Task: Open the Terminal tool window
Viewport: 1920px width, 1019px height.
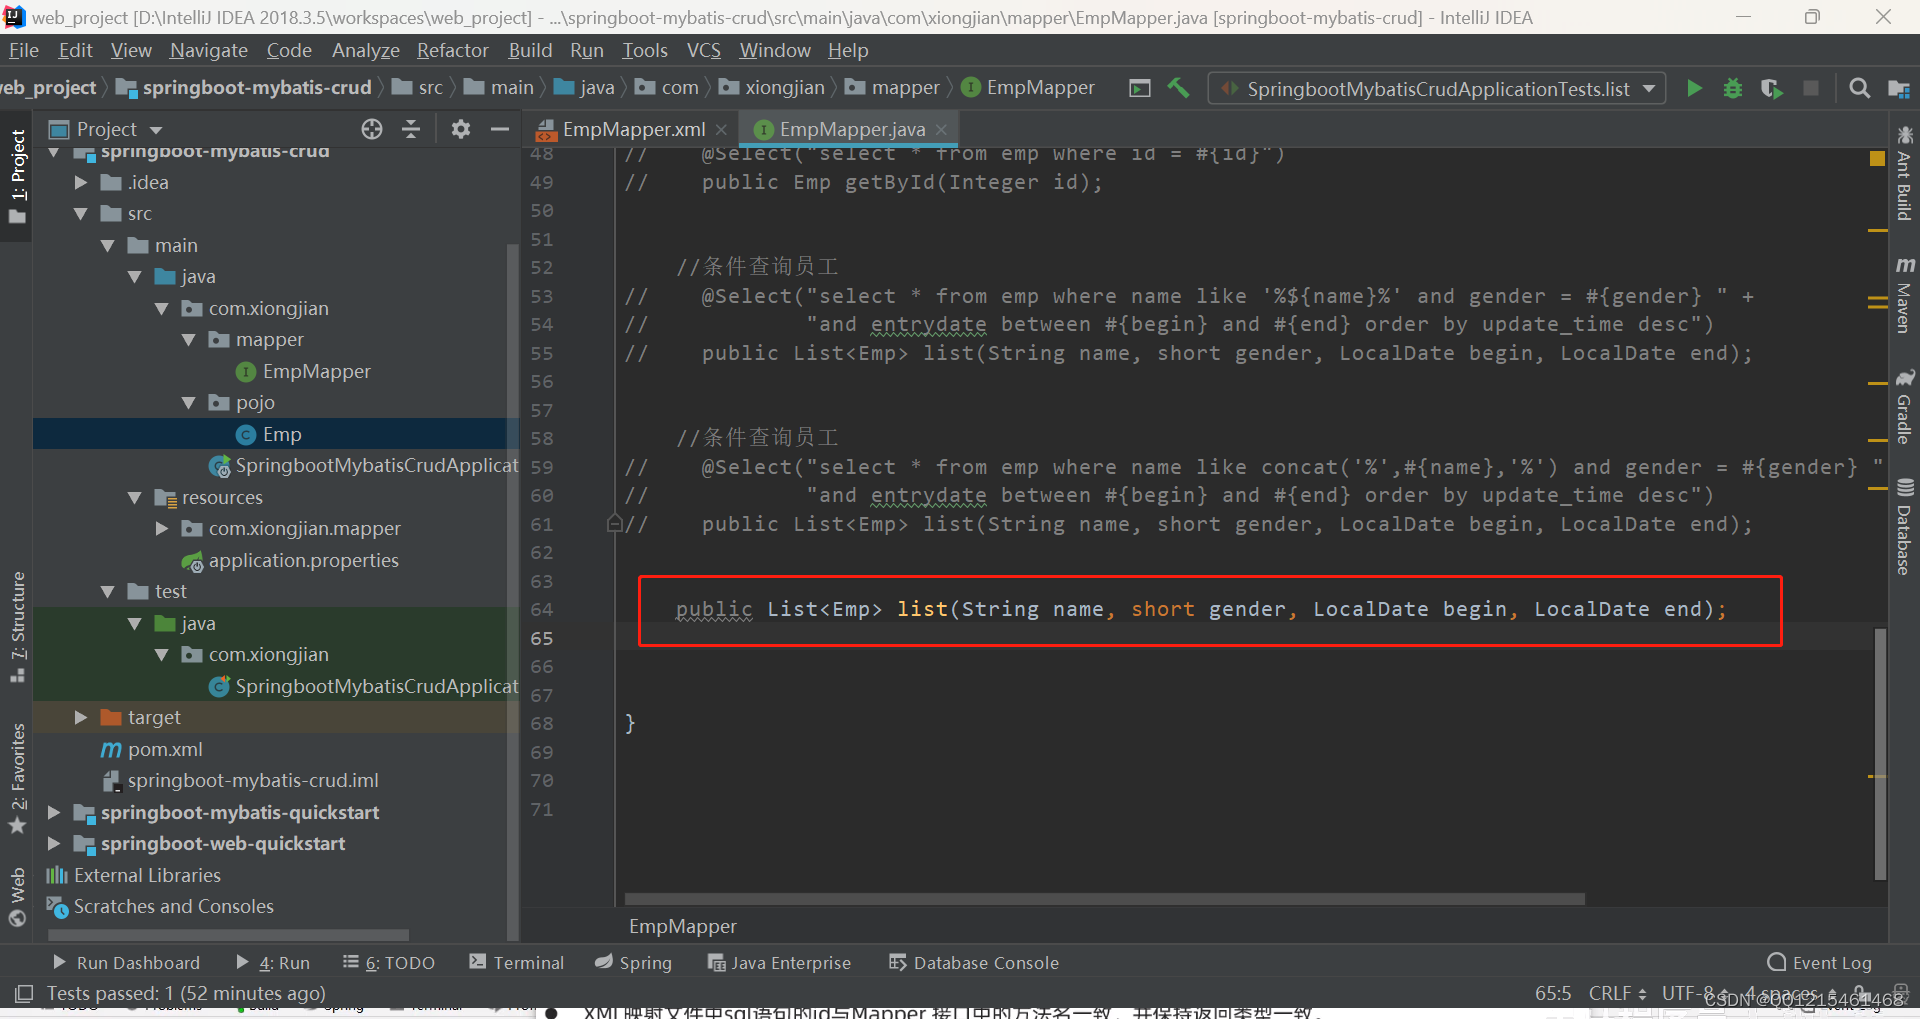Action: (517, 962)
